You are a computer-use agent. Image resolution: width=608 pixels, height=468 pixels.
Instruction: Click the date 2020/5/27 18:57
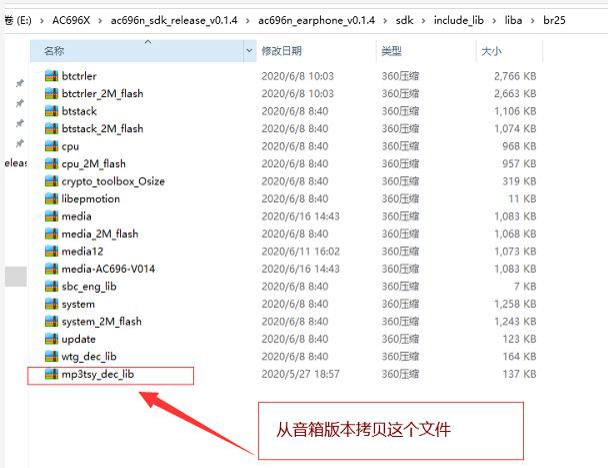pyautogui.click(x=301, y=374)
